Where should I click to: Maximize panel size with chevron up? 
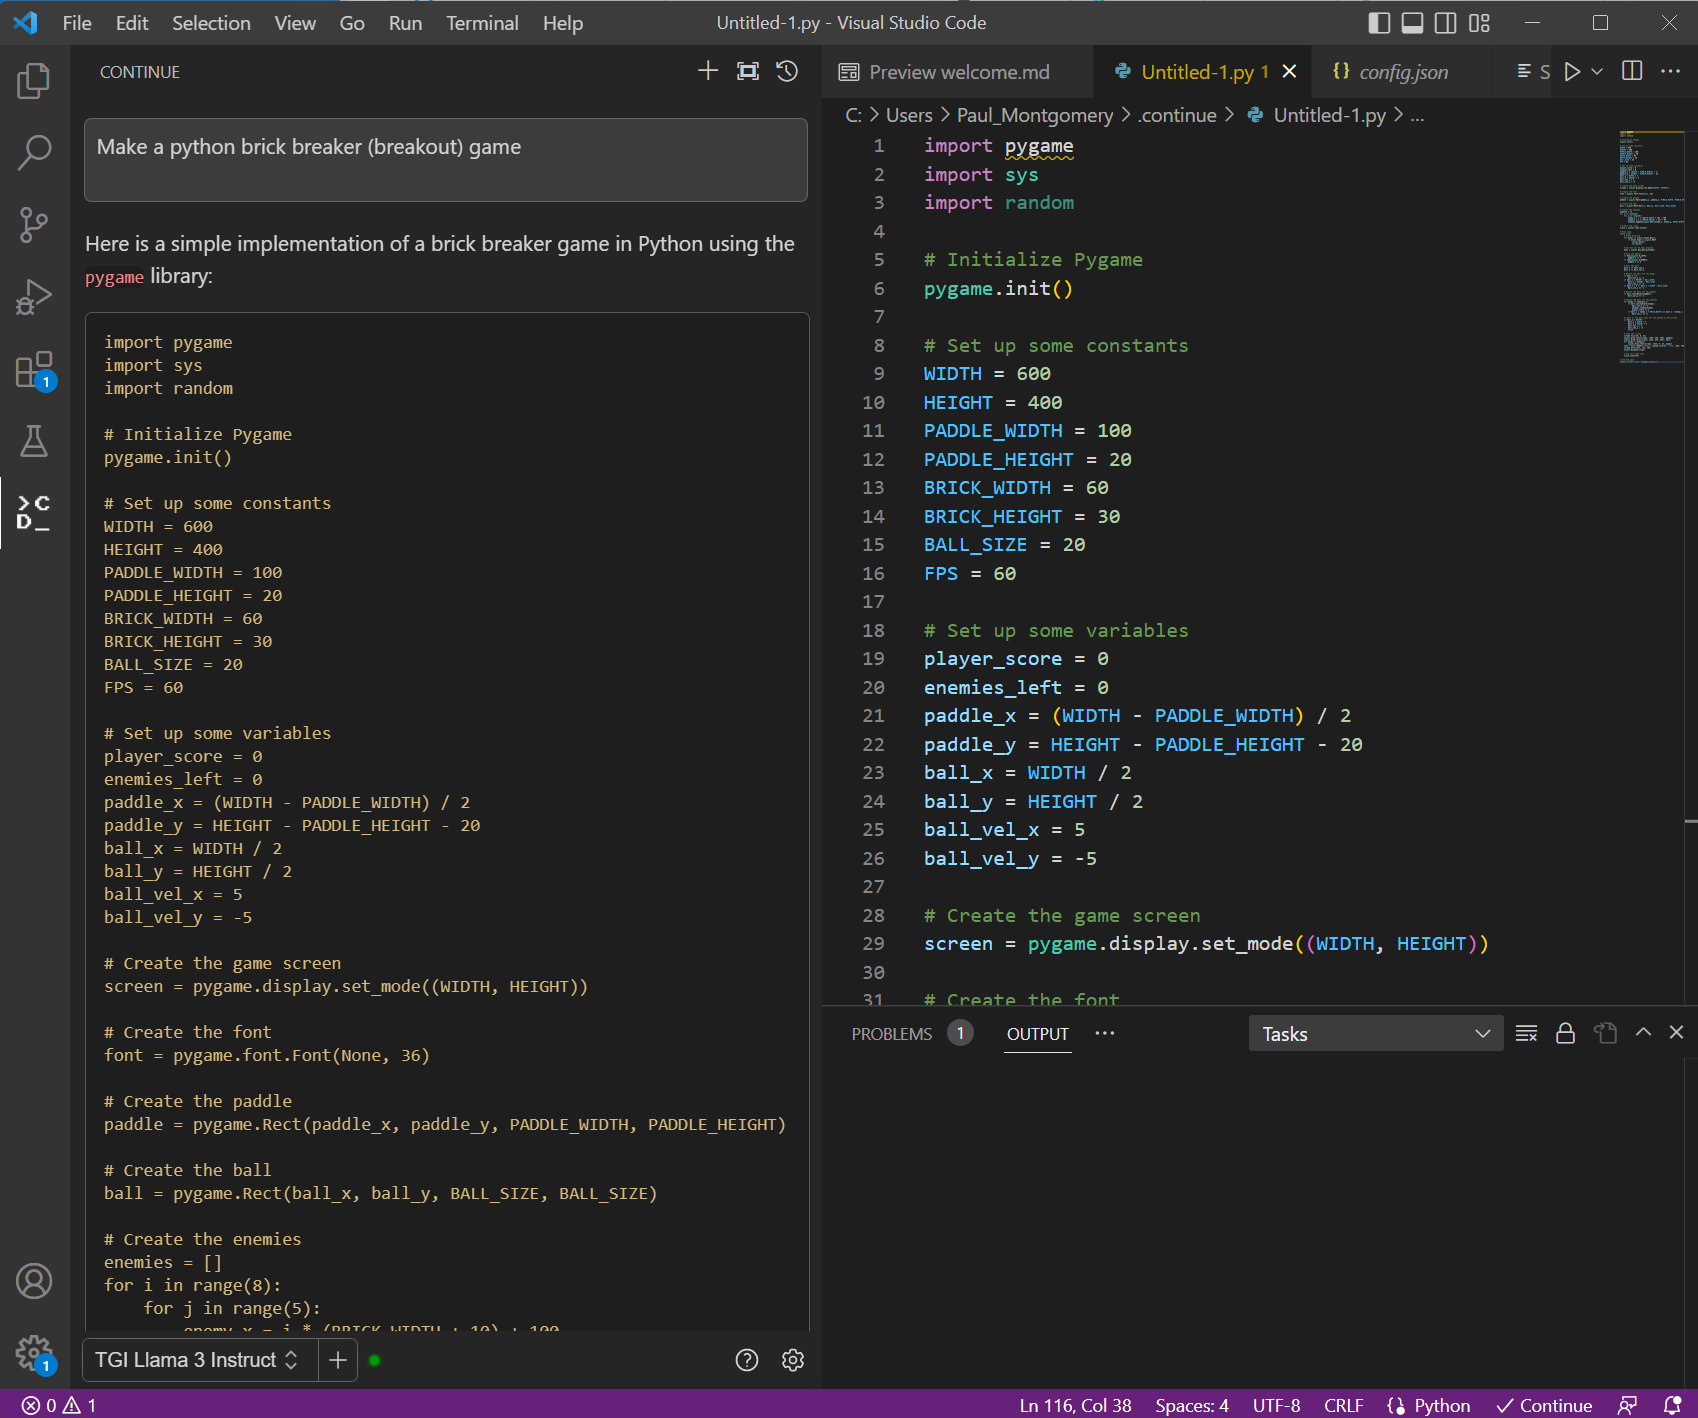click(x=1643, y=1032)
